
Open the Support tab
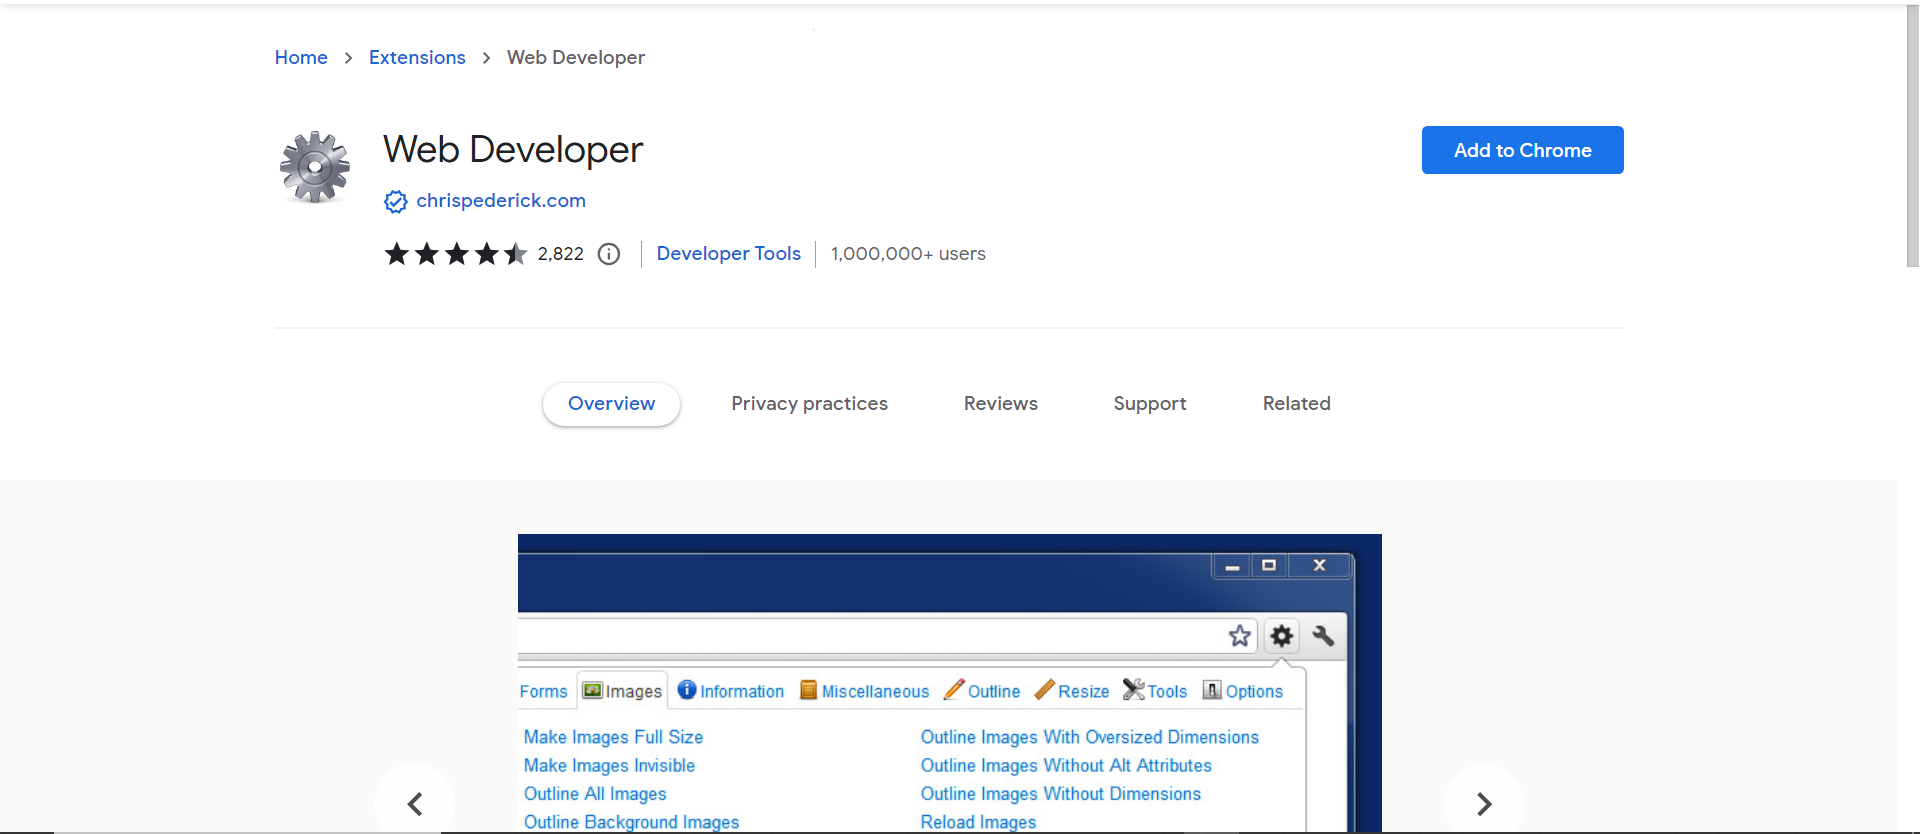point(1149,404)
